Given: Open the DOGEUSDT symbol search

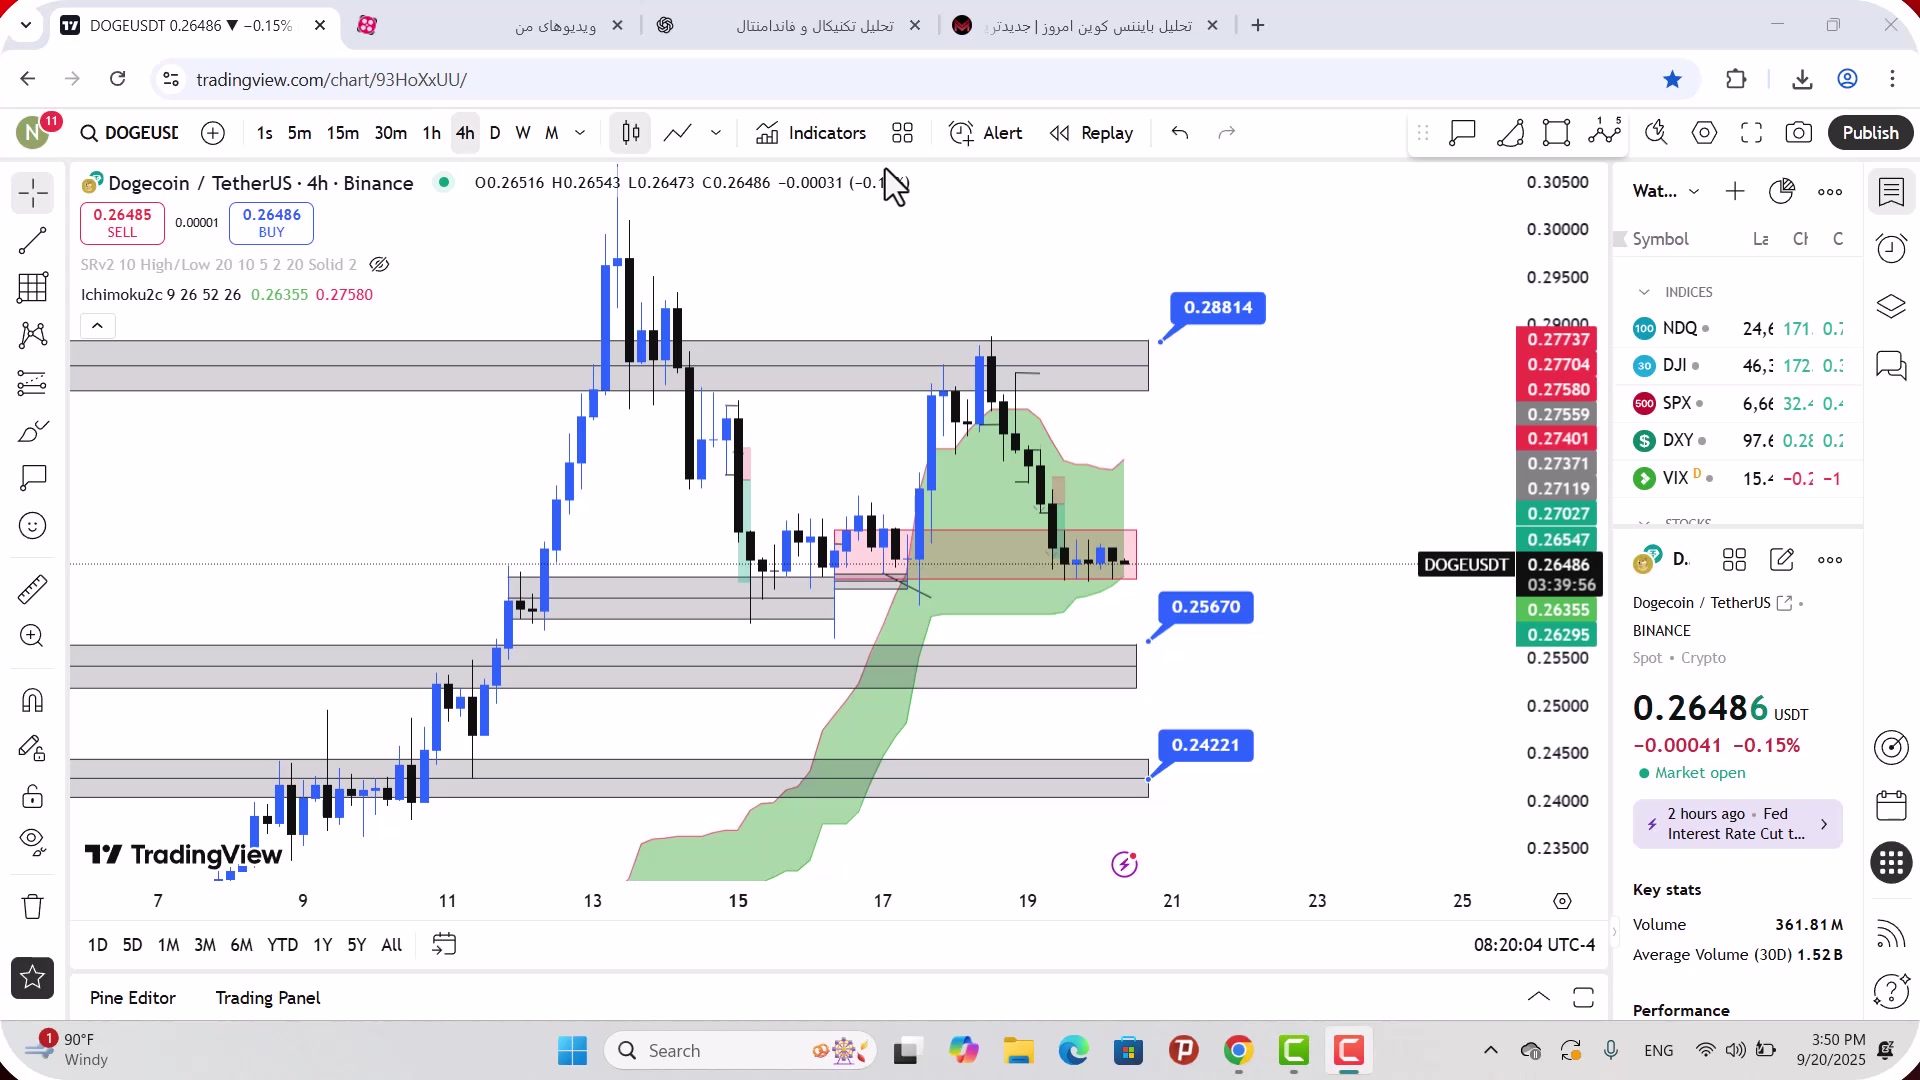Looking at the screenshot, I should coord(131,133).
